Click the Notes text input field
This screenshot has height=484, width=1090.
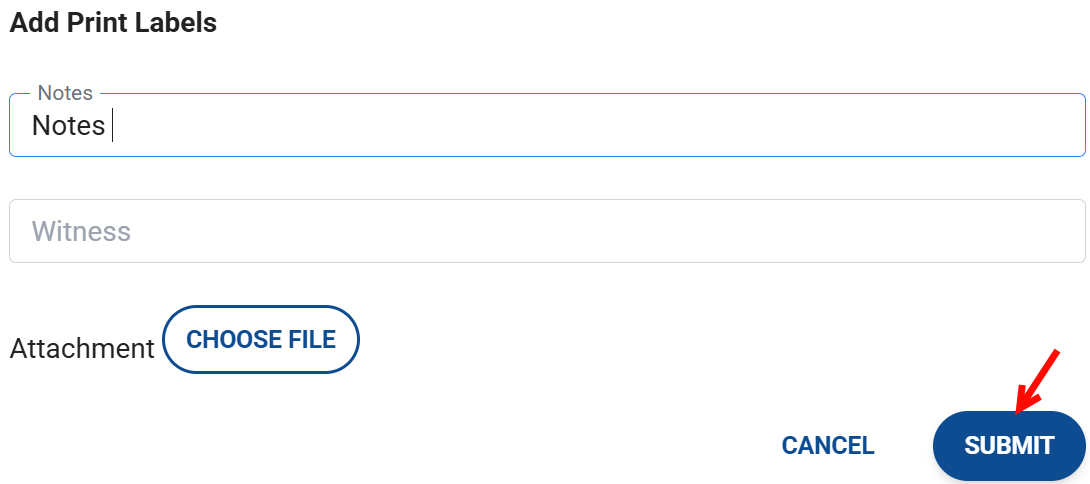coord(547,126)
